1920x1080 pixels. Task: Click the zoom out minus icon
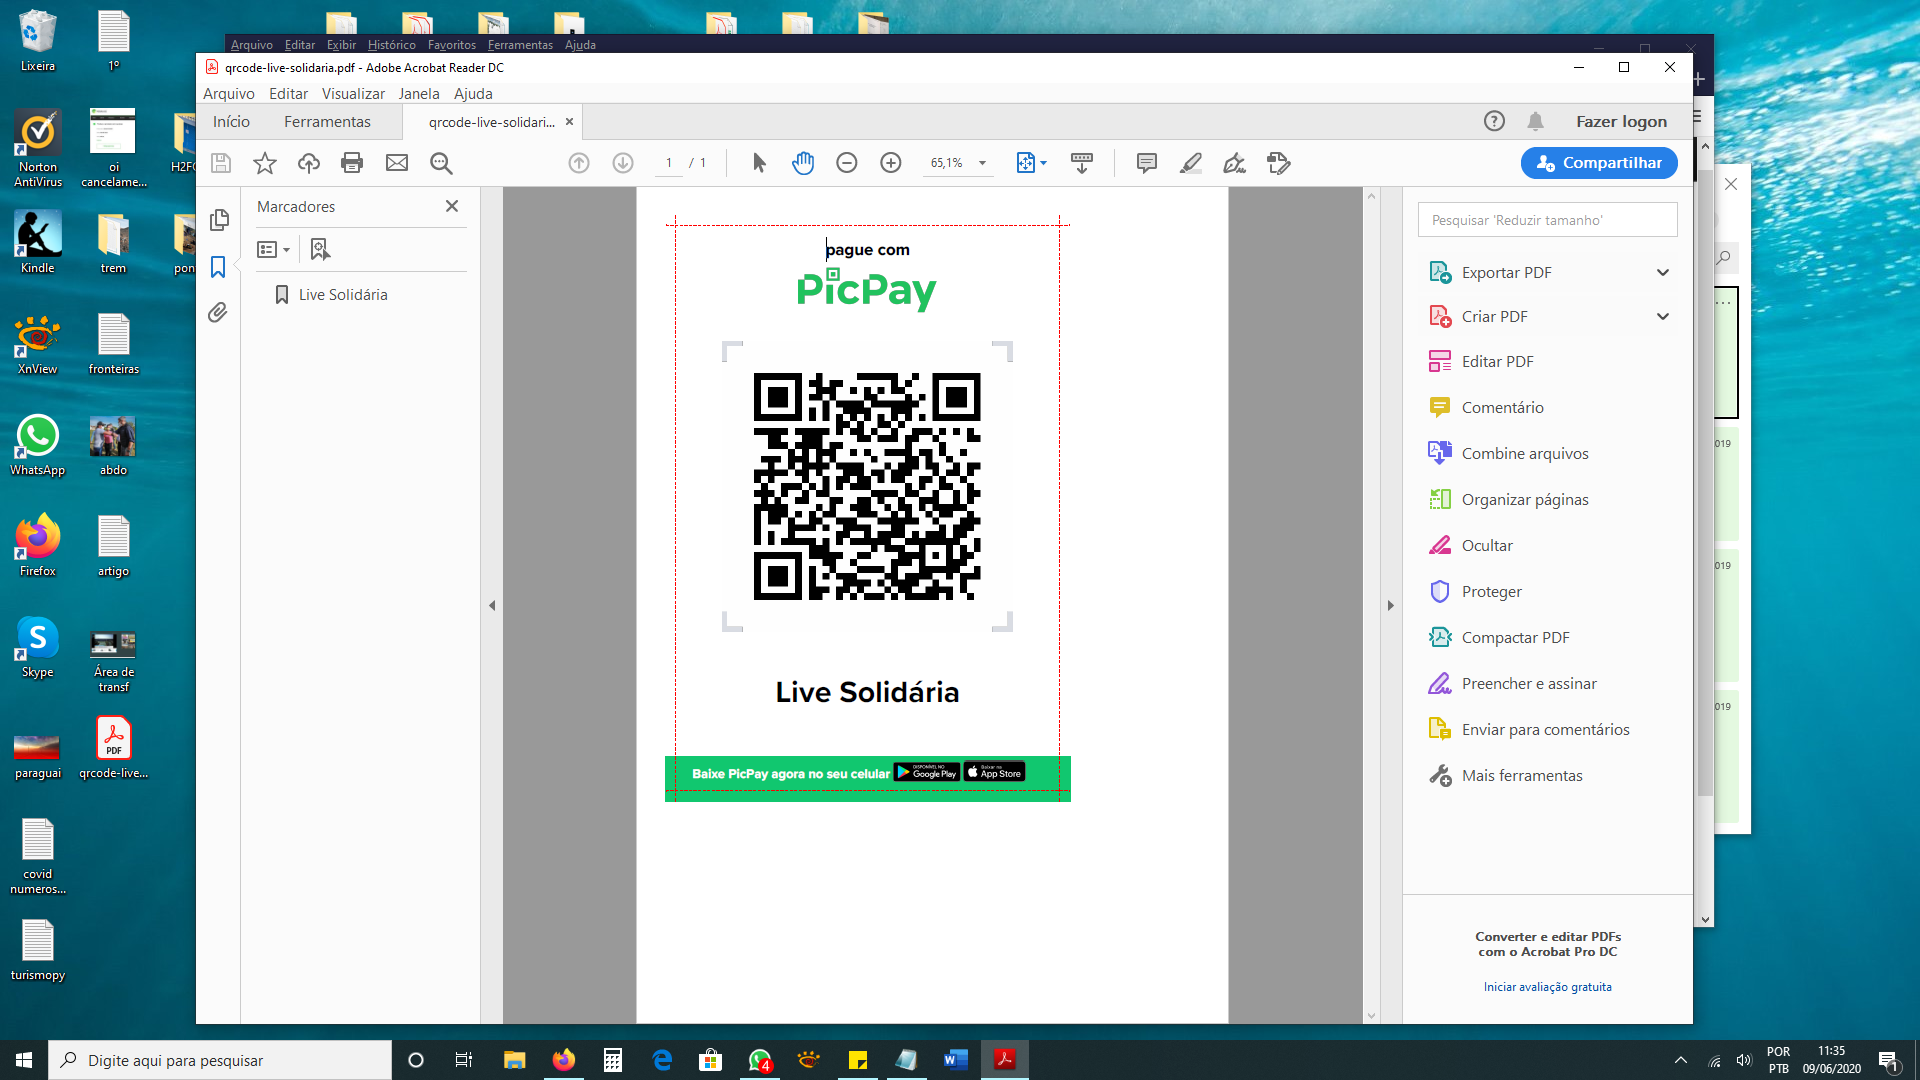[x=847, y=163]
